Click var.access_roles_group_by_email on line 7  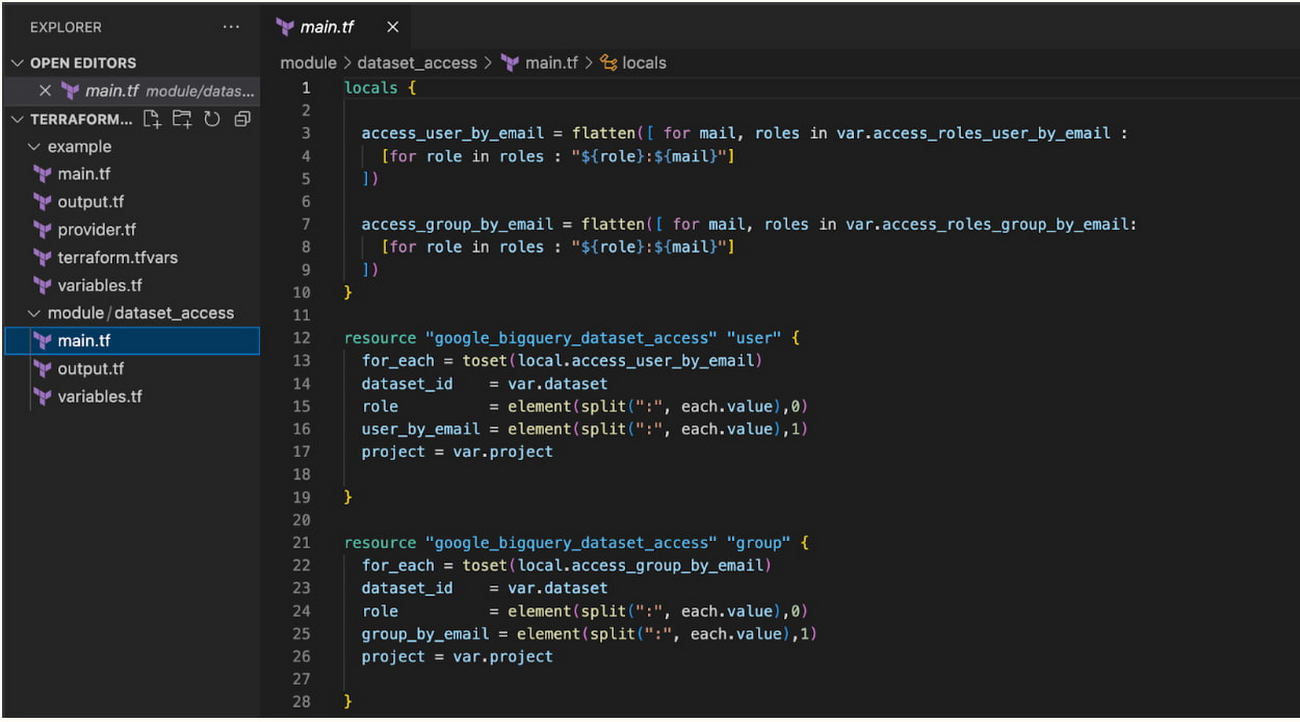(x=988, y=224)
